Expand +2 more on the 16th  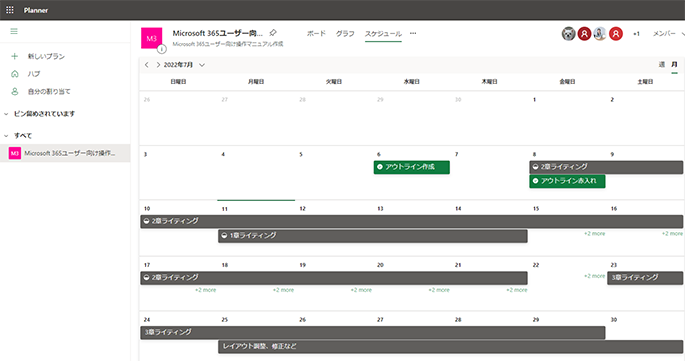[672, 234]
